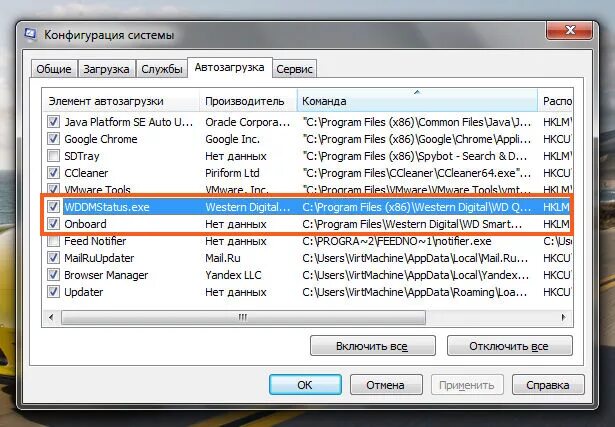Enable the Feed Notifier checkbox
The height and width of the screenshot is (427, 615).
pos(53,241)
